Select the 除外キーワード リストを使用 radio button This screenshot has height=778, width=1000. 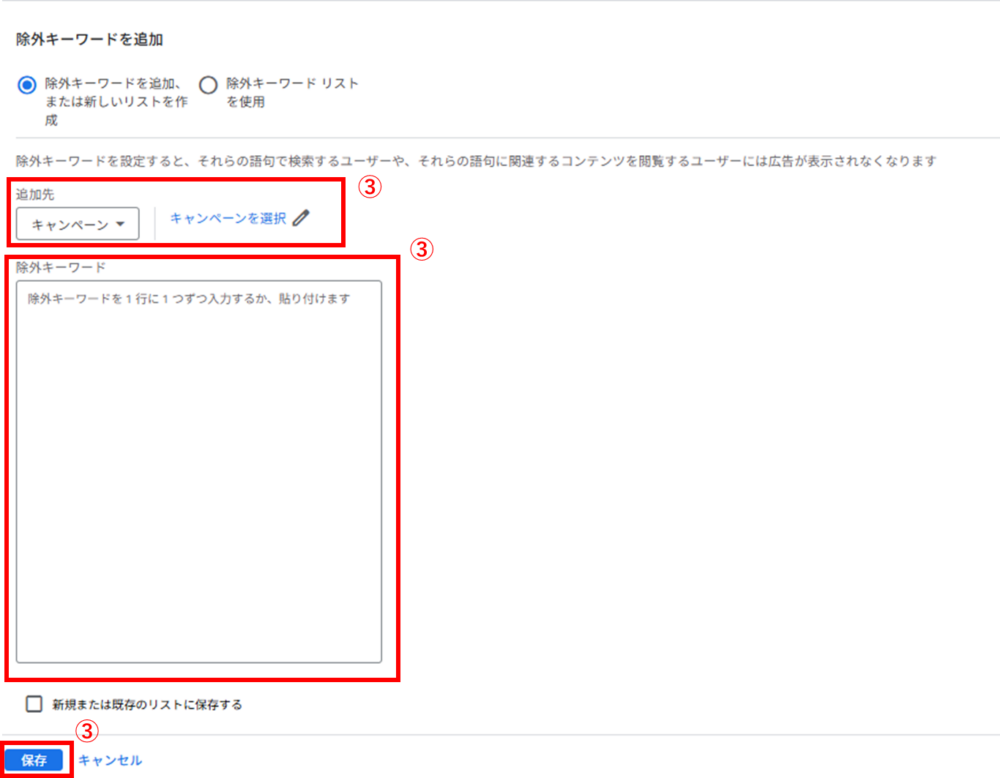[x=208, y=85]
